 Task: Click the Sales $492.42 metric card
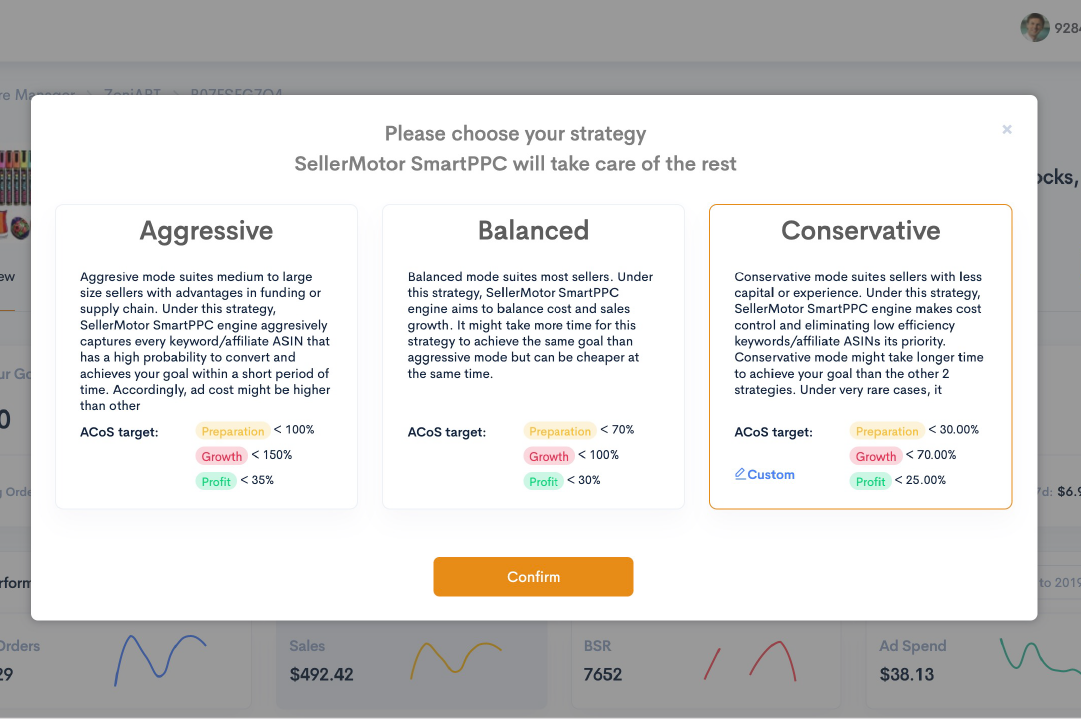[412, 664]
